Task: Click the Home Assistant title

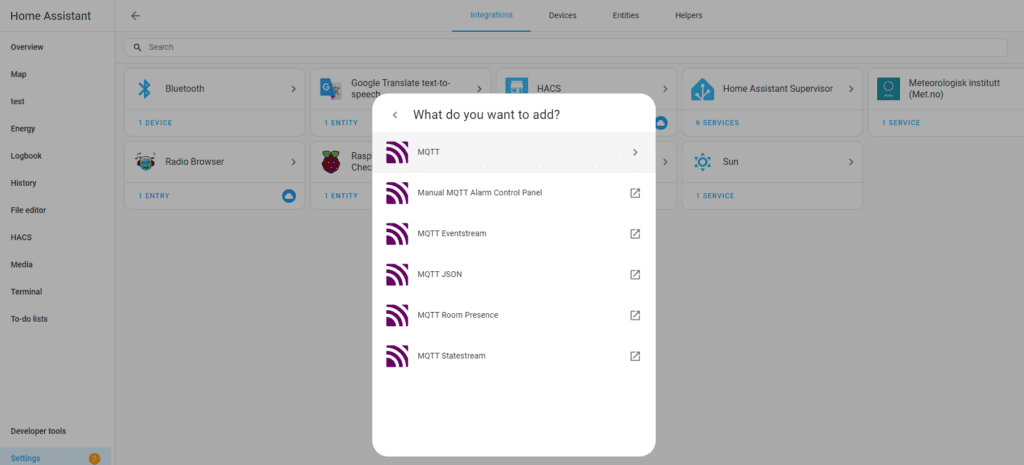Action: pos(50,16)
